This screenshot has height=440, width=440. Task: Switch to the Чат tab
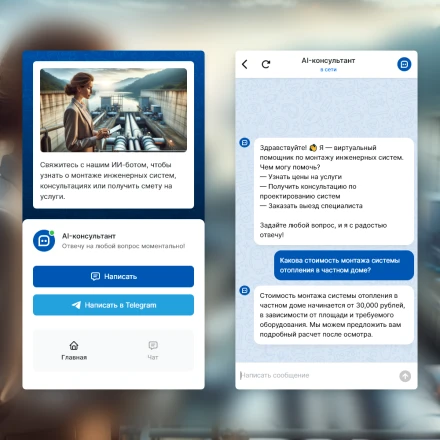point(153,350)
